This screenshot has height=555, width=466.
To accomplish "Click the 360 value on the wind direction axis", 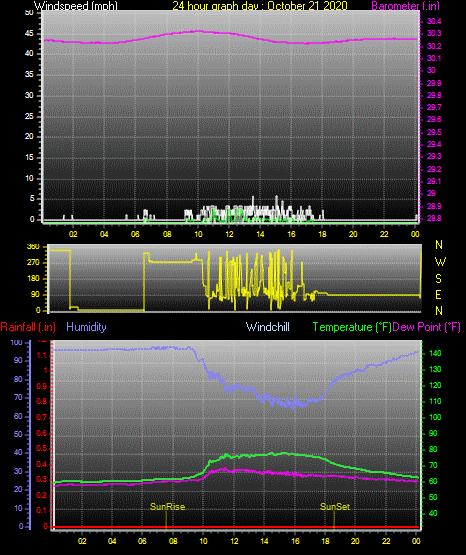I will 34,247.
